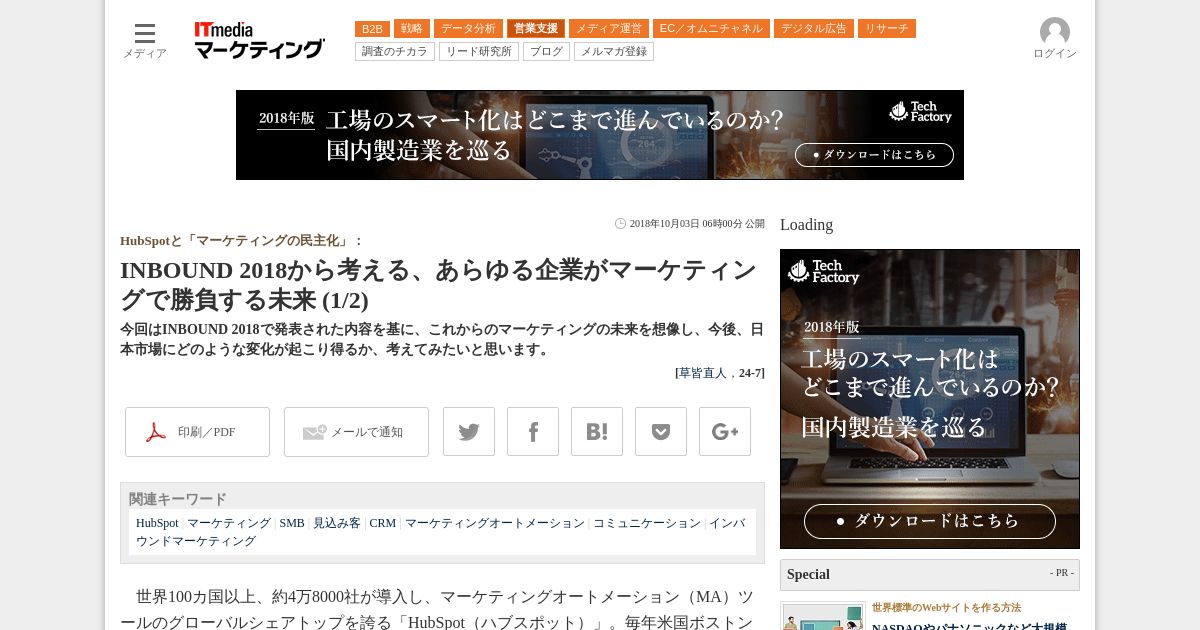Open the 24-7 author company link
This screenshot has width=1200, height=630.
tap(750, 373)
